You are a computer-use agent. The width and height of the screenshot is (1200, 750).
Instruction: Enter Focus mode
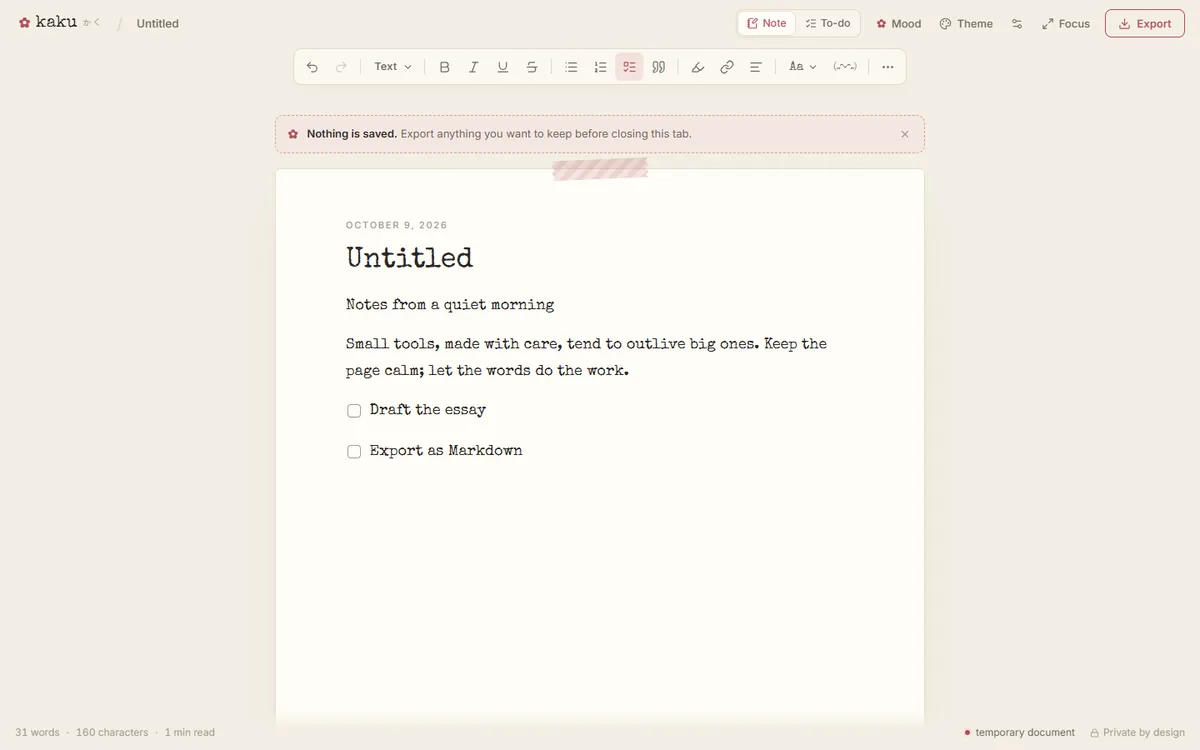point(1066,23)
